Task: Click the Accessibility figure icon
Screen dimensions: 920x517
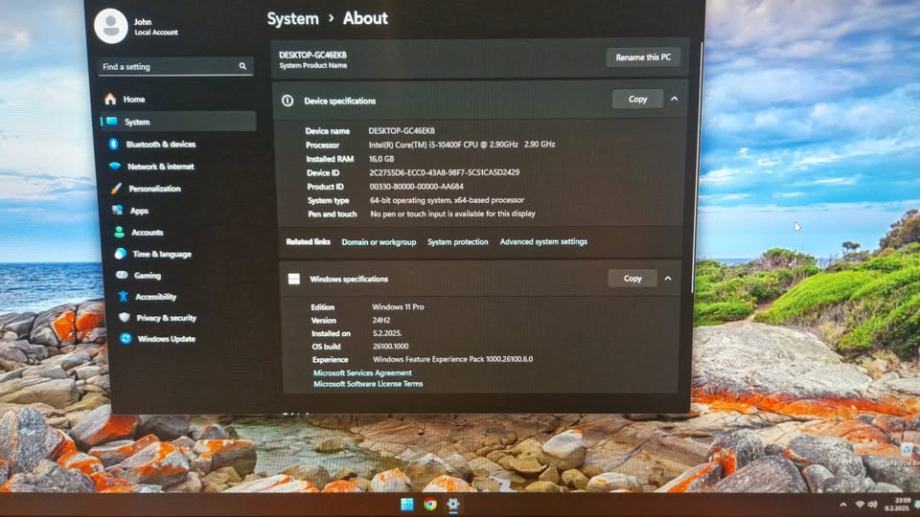Action: pos(123,296)
